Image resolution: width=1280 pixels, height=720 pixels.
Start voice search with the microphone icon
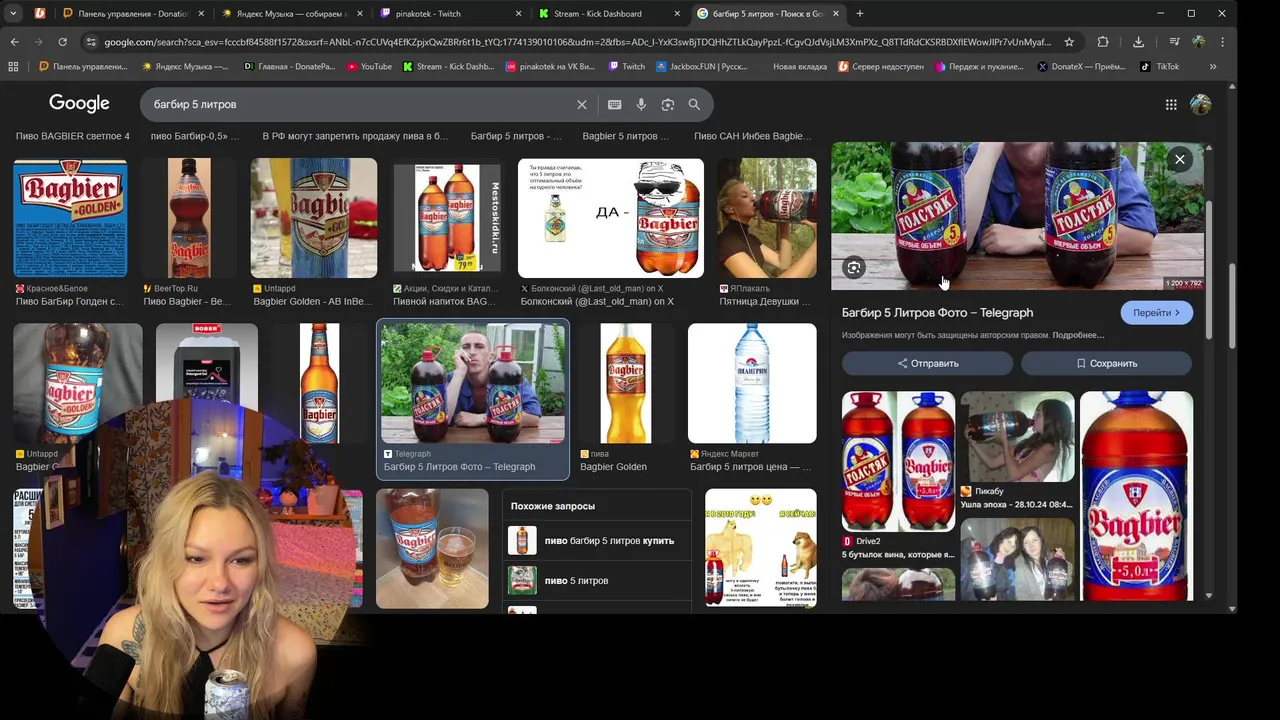pos(641,104)
